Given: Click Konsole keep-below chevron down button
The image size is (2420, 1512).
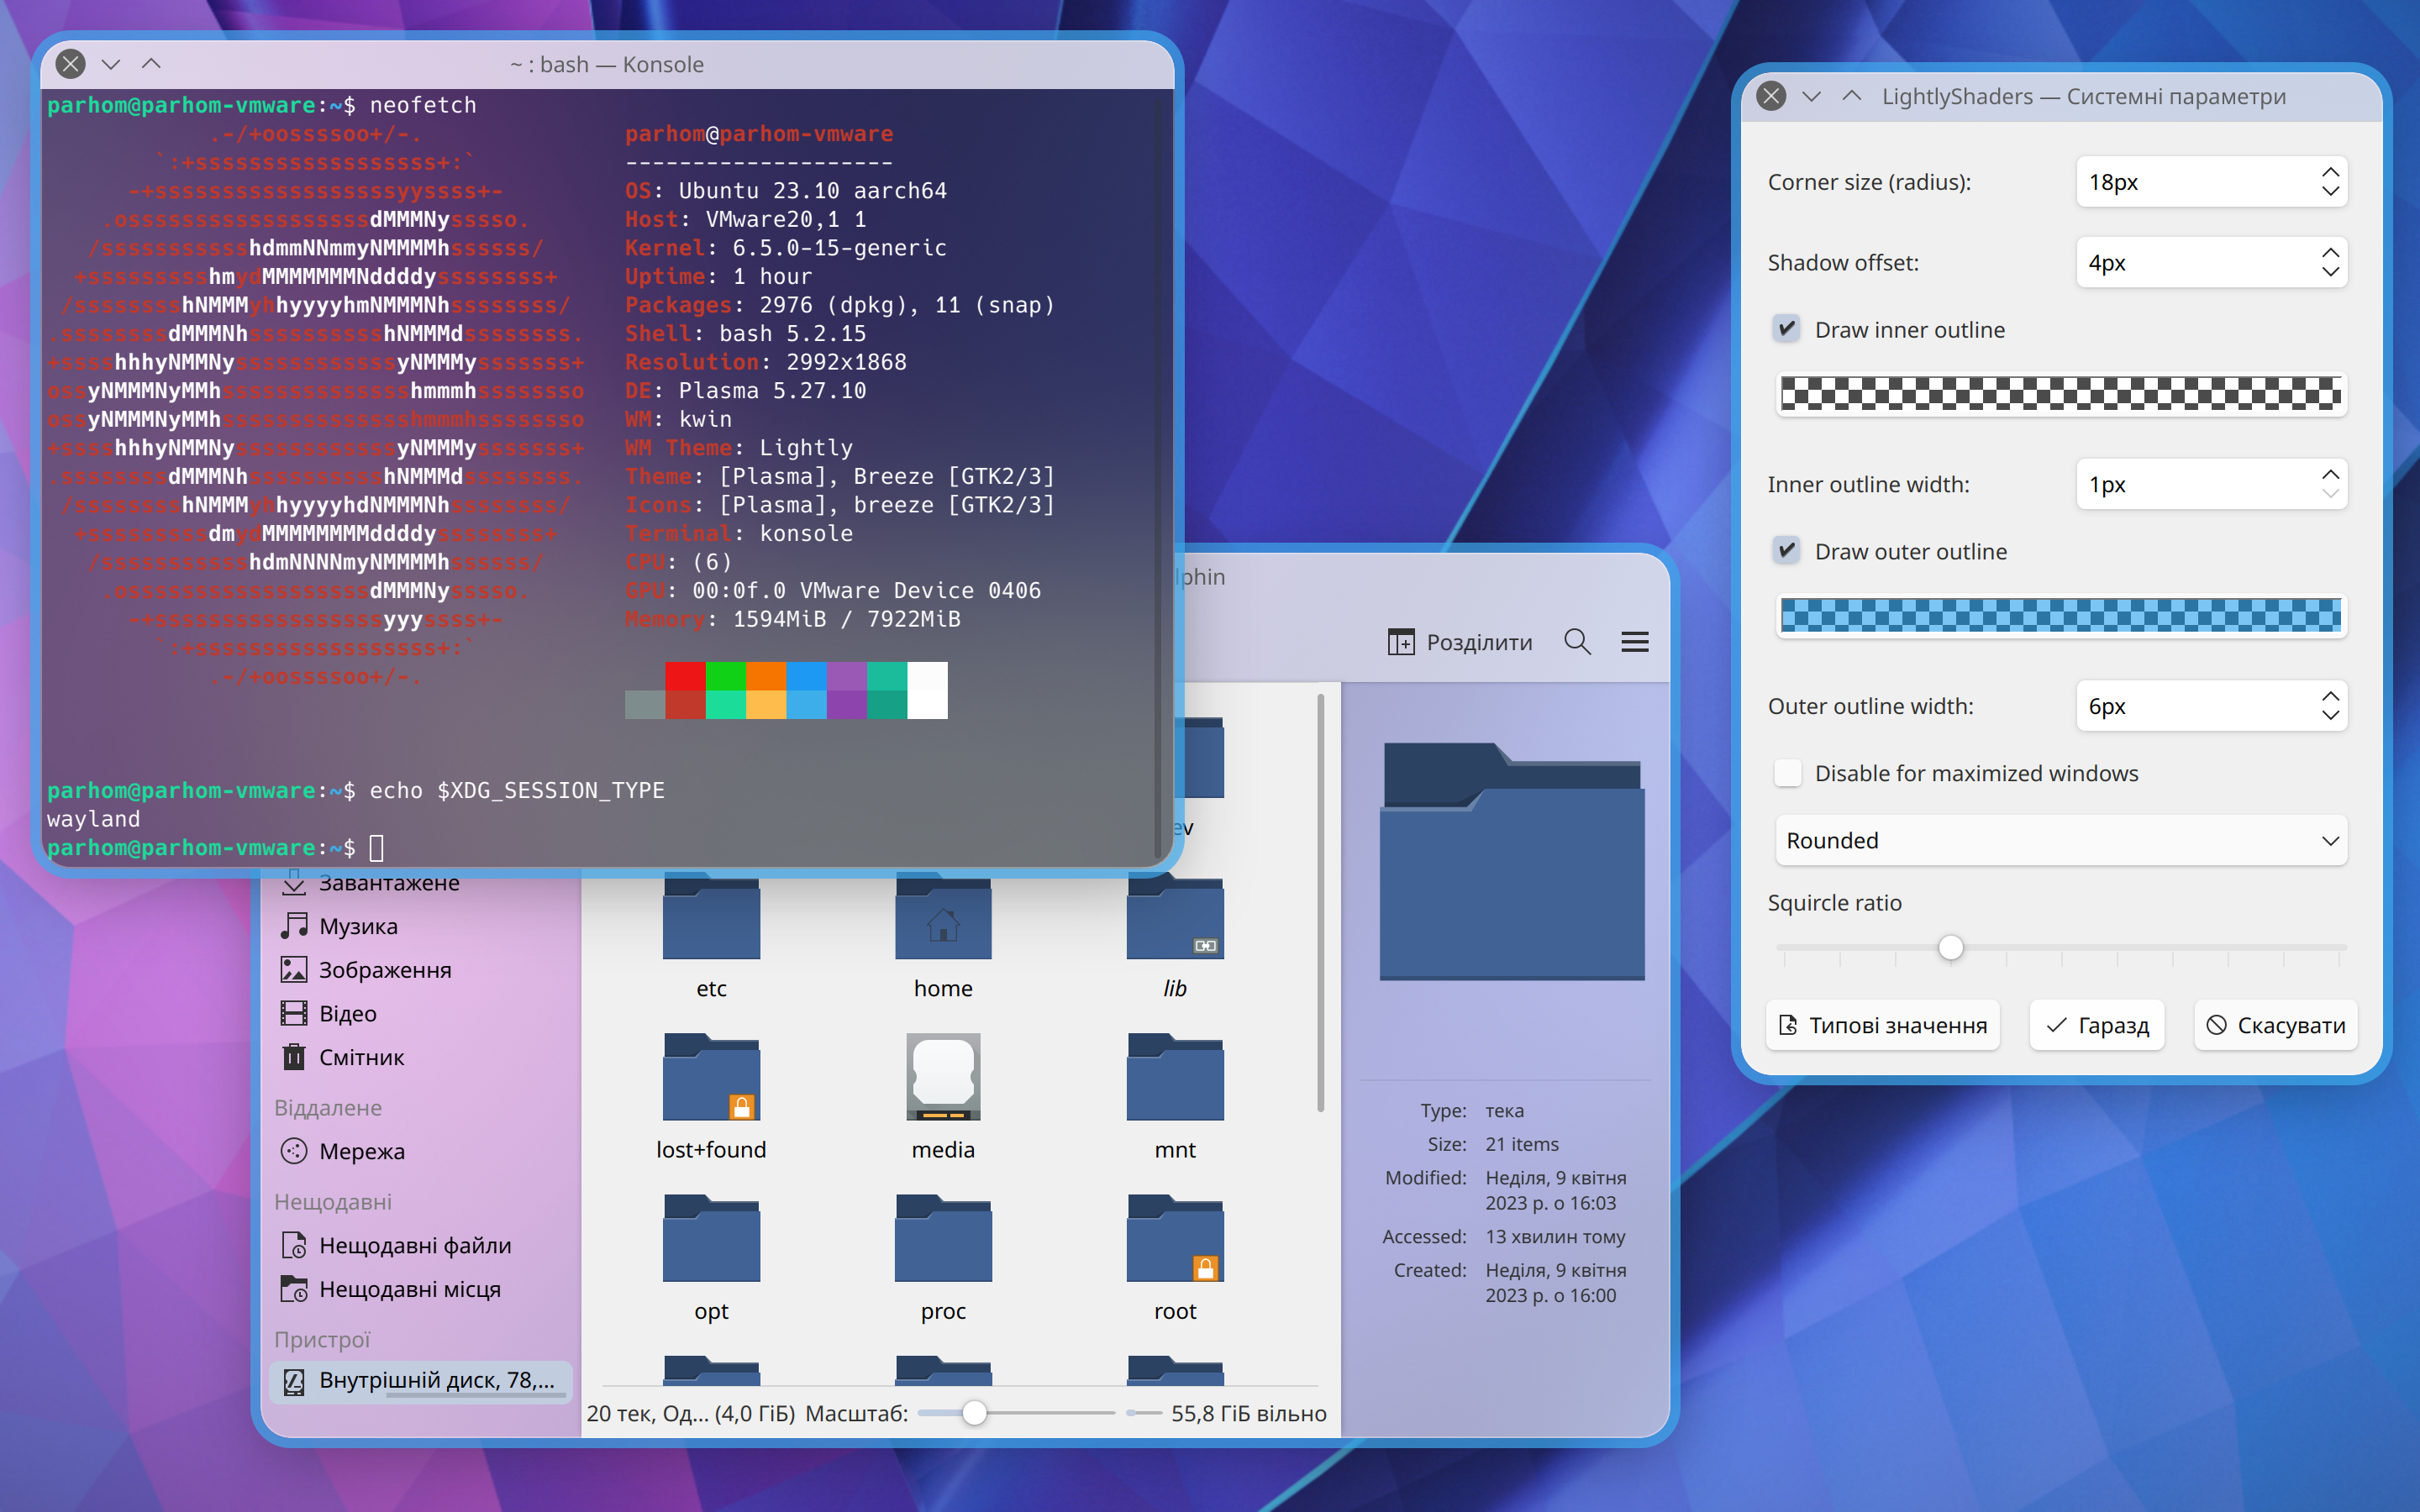Looking at the screenshot, I should coord(111,64).
